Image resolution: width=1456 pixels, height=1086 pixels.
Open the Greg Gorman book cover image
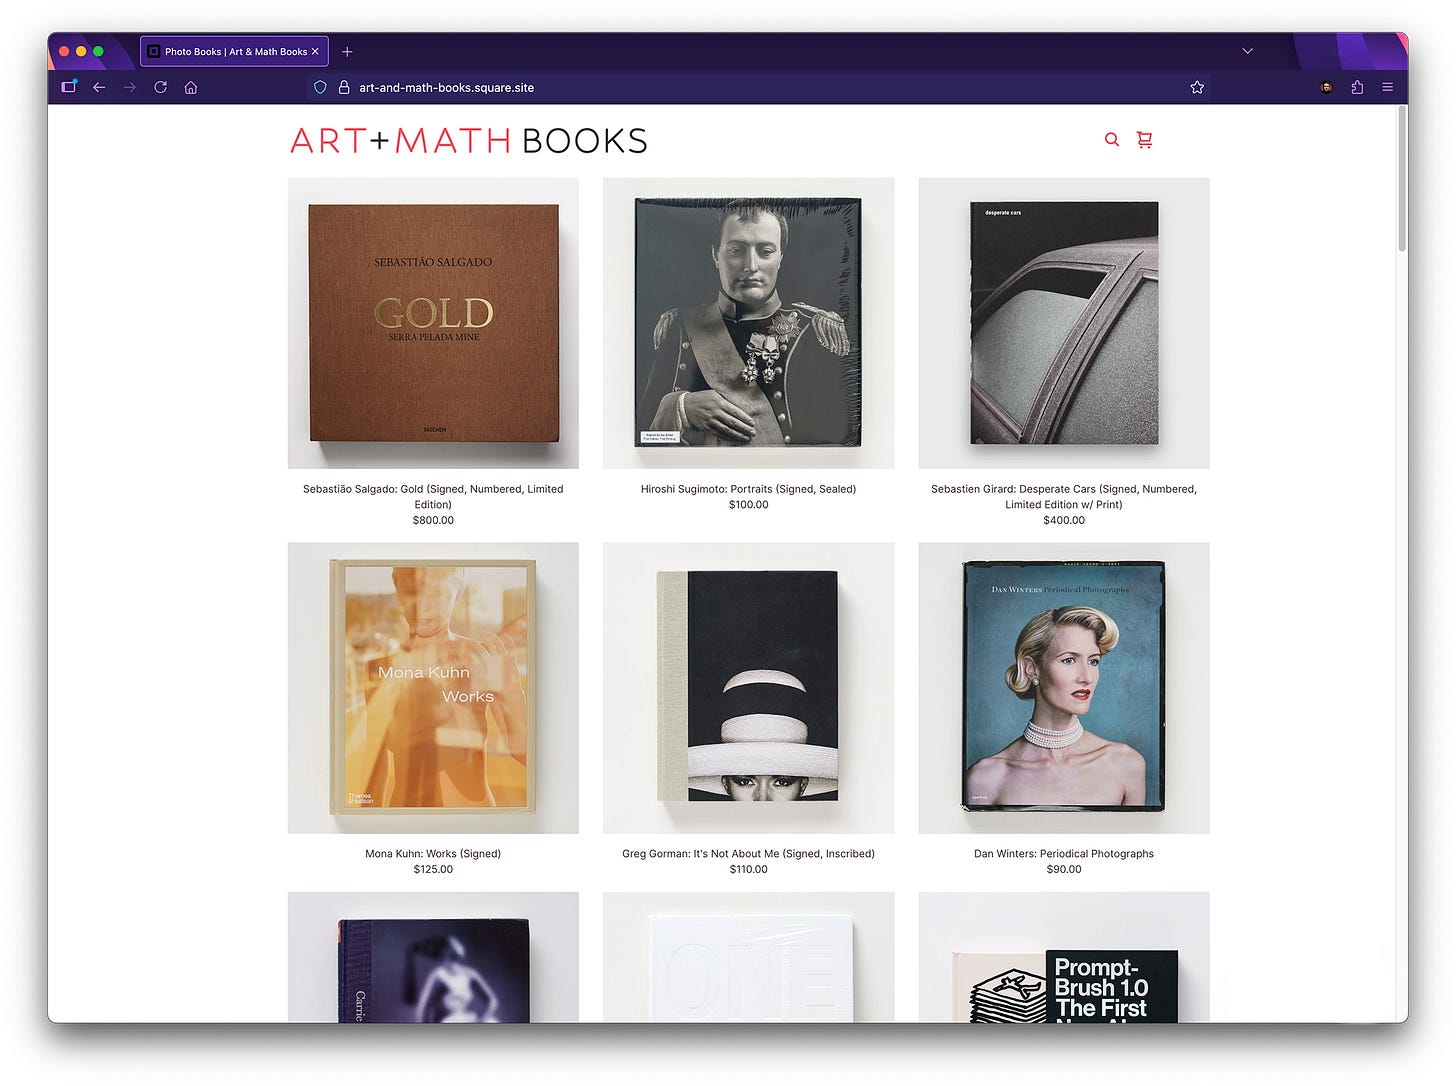[748, 688]
